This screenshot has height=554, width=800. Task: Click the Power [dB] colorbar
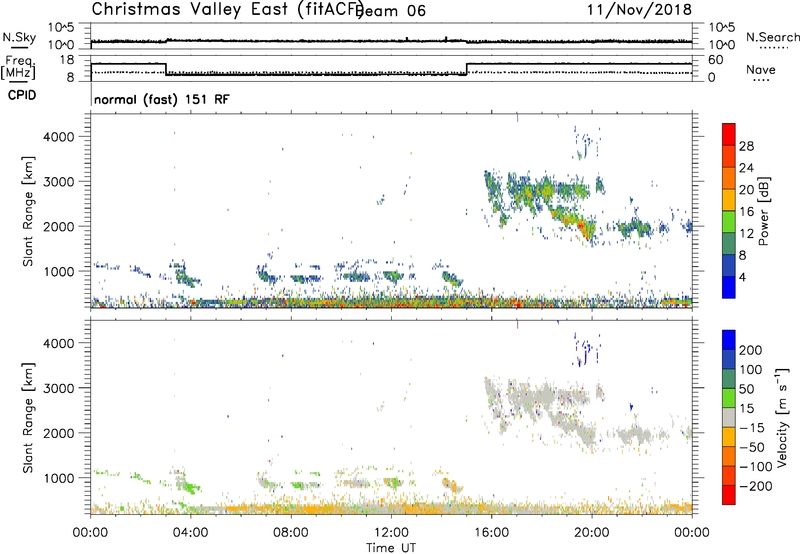click(x=729, y=211)
